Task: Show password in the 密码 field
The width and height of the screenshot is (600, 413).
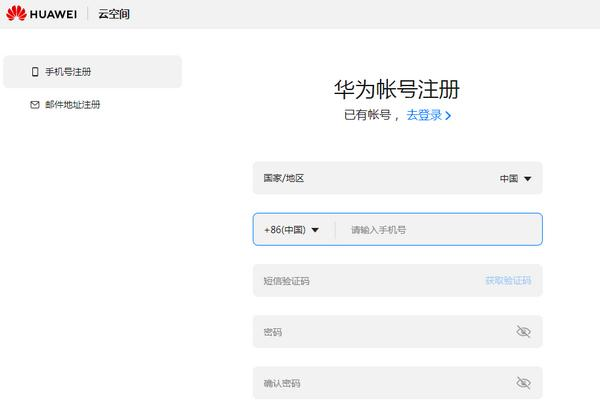Action: click(523, 332)
